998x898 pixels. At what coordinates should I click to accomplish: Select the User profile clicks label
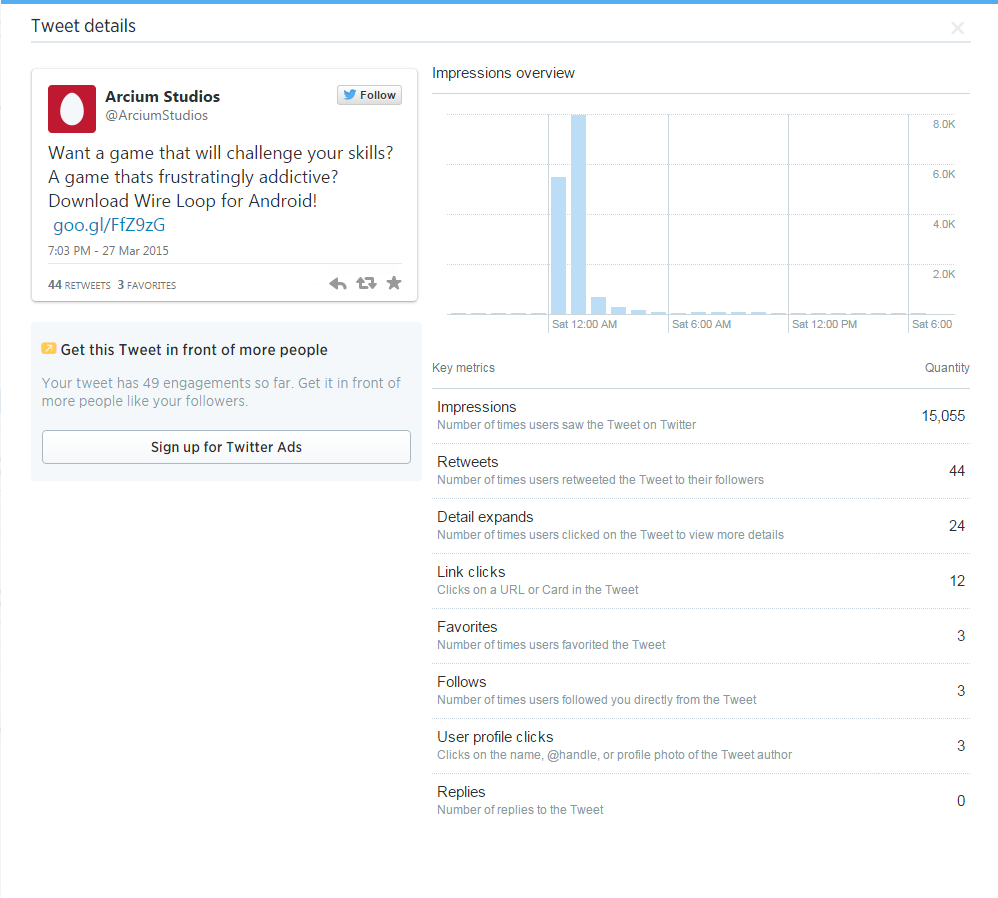pyautogui.click(x=495, y=737)
